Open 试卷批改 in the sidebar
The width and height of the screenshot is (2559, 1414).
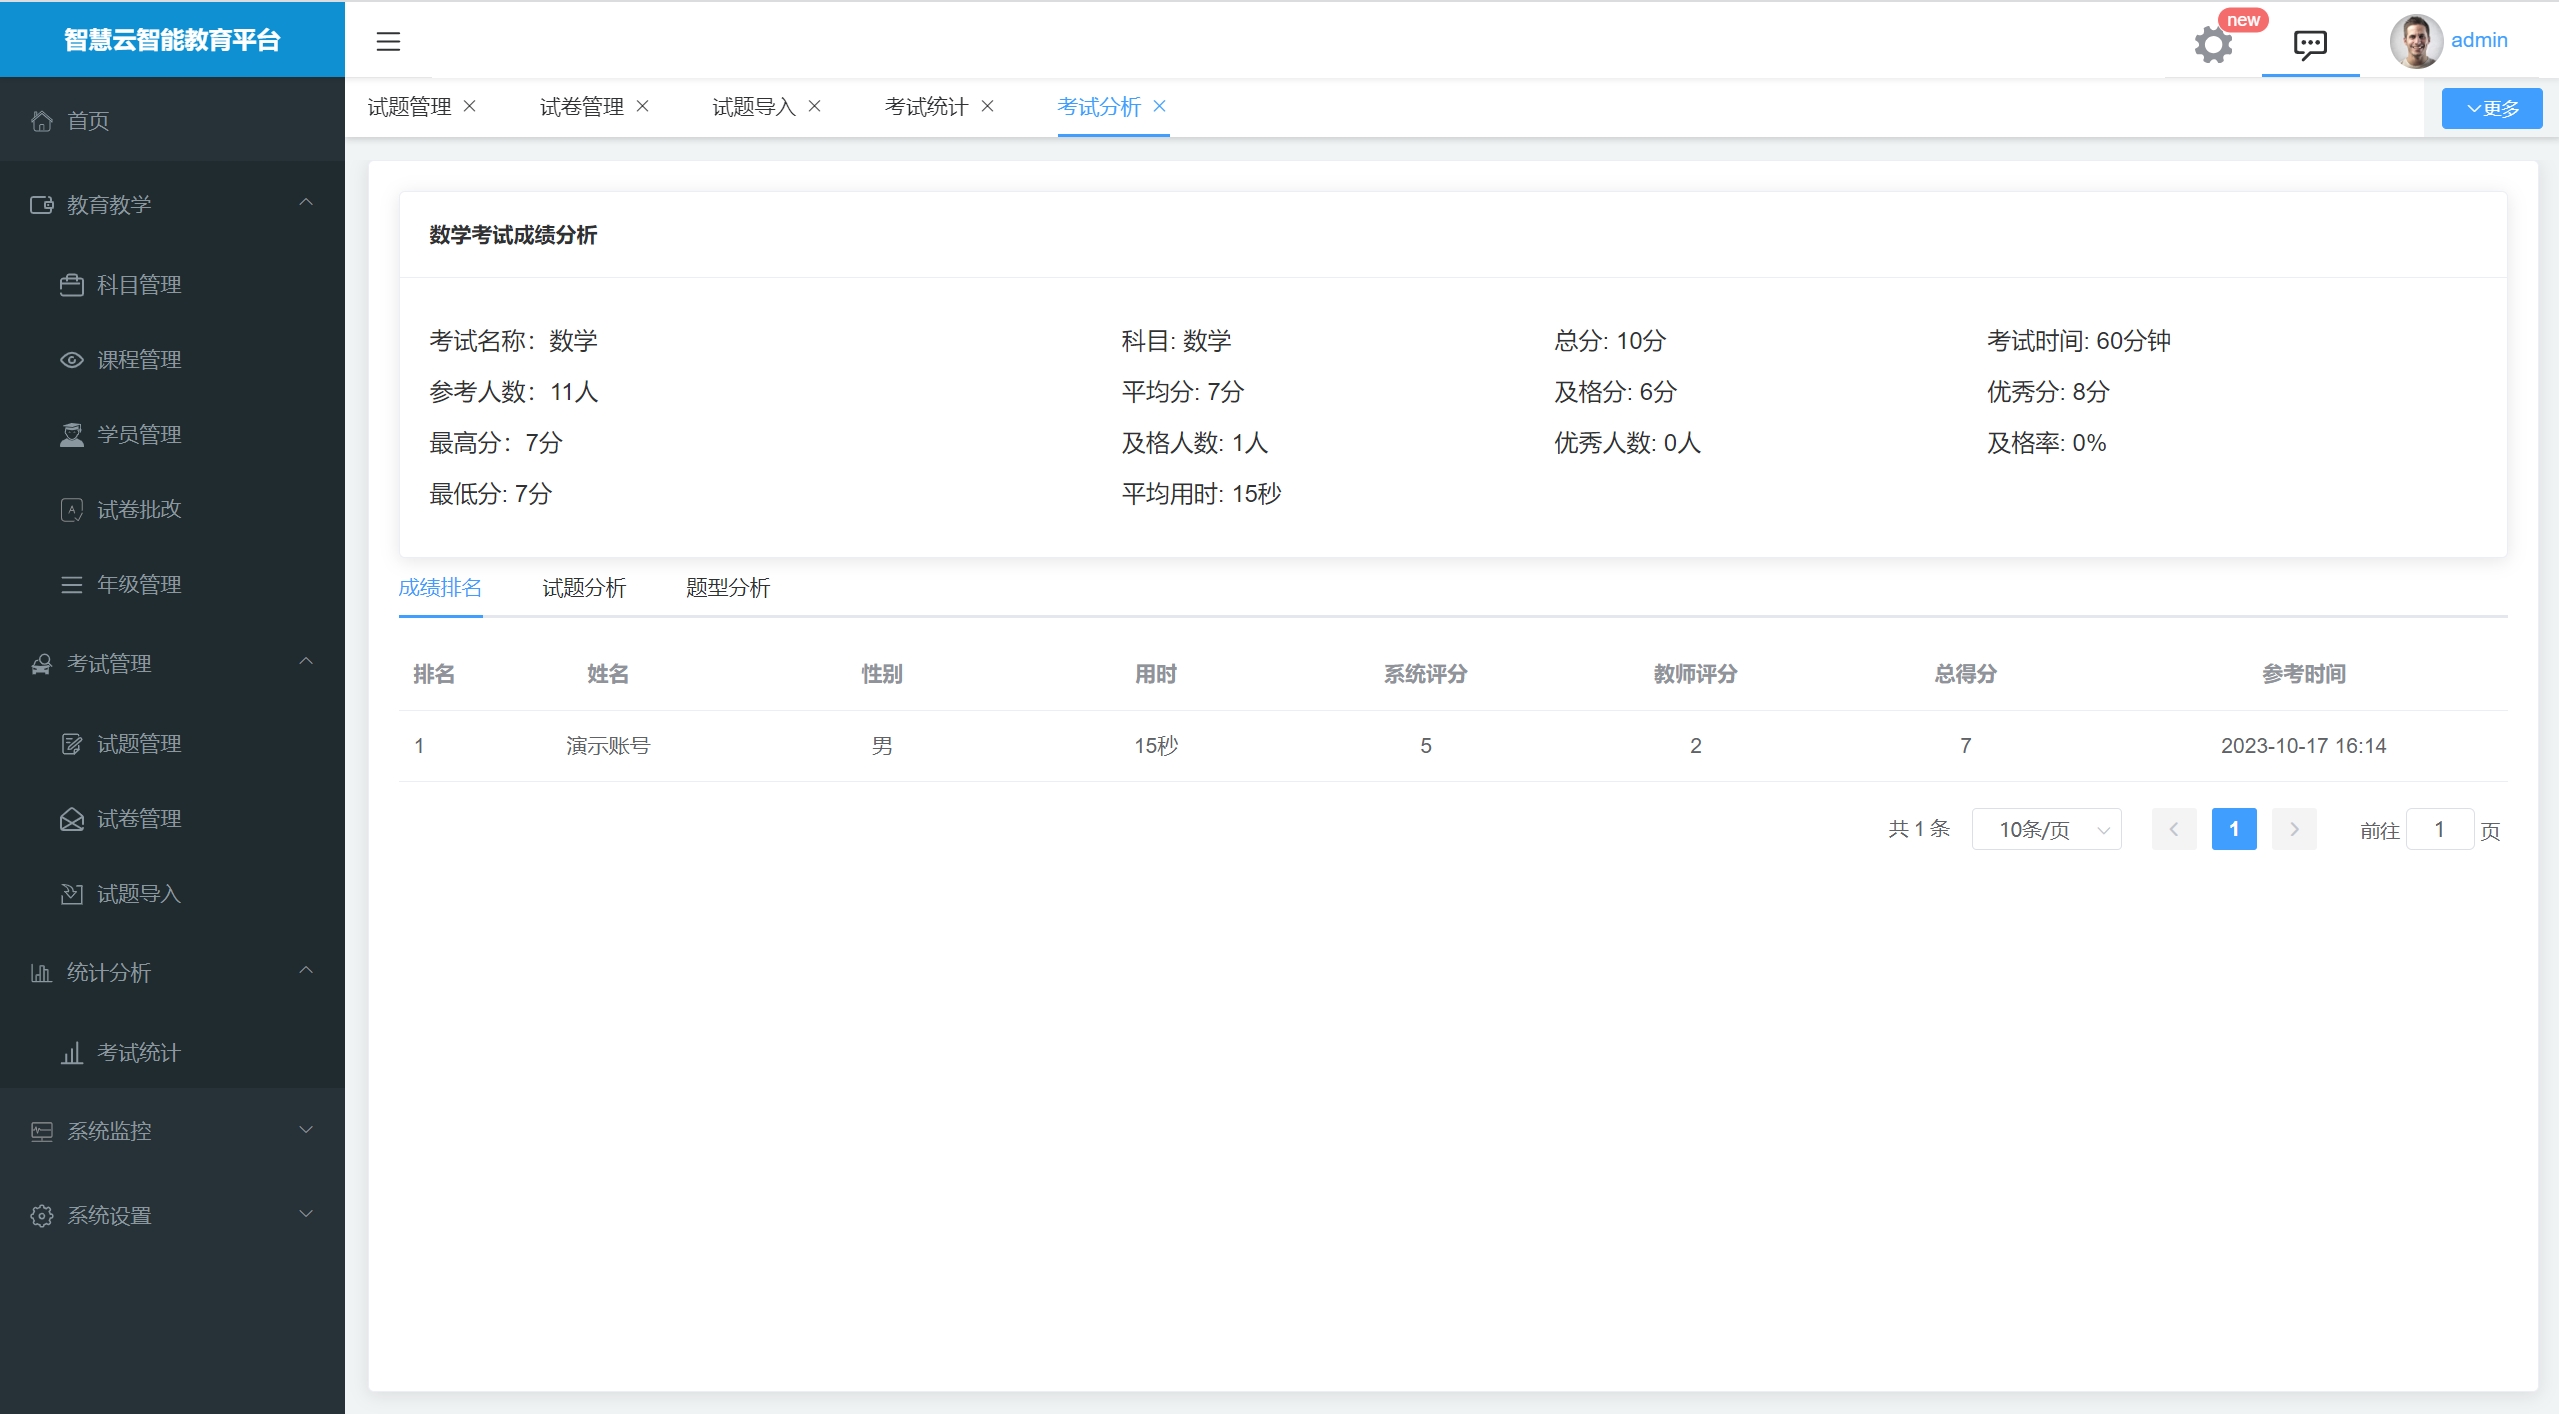point(138,510)
